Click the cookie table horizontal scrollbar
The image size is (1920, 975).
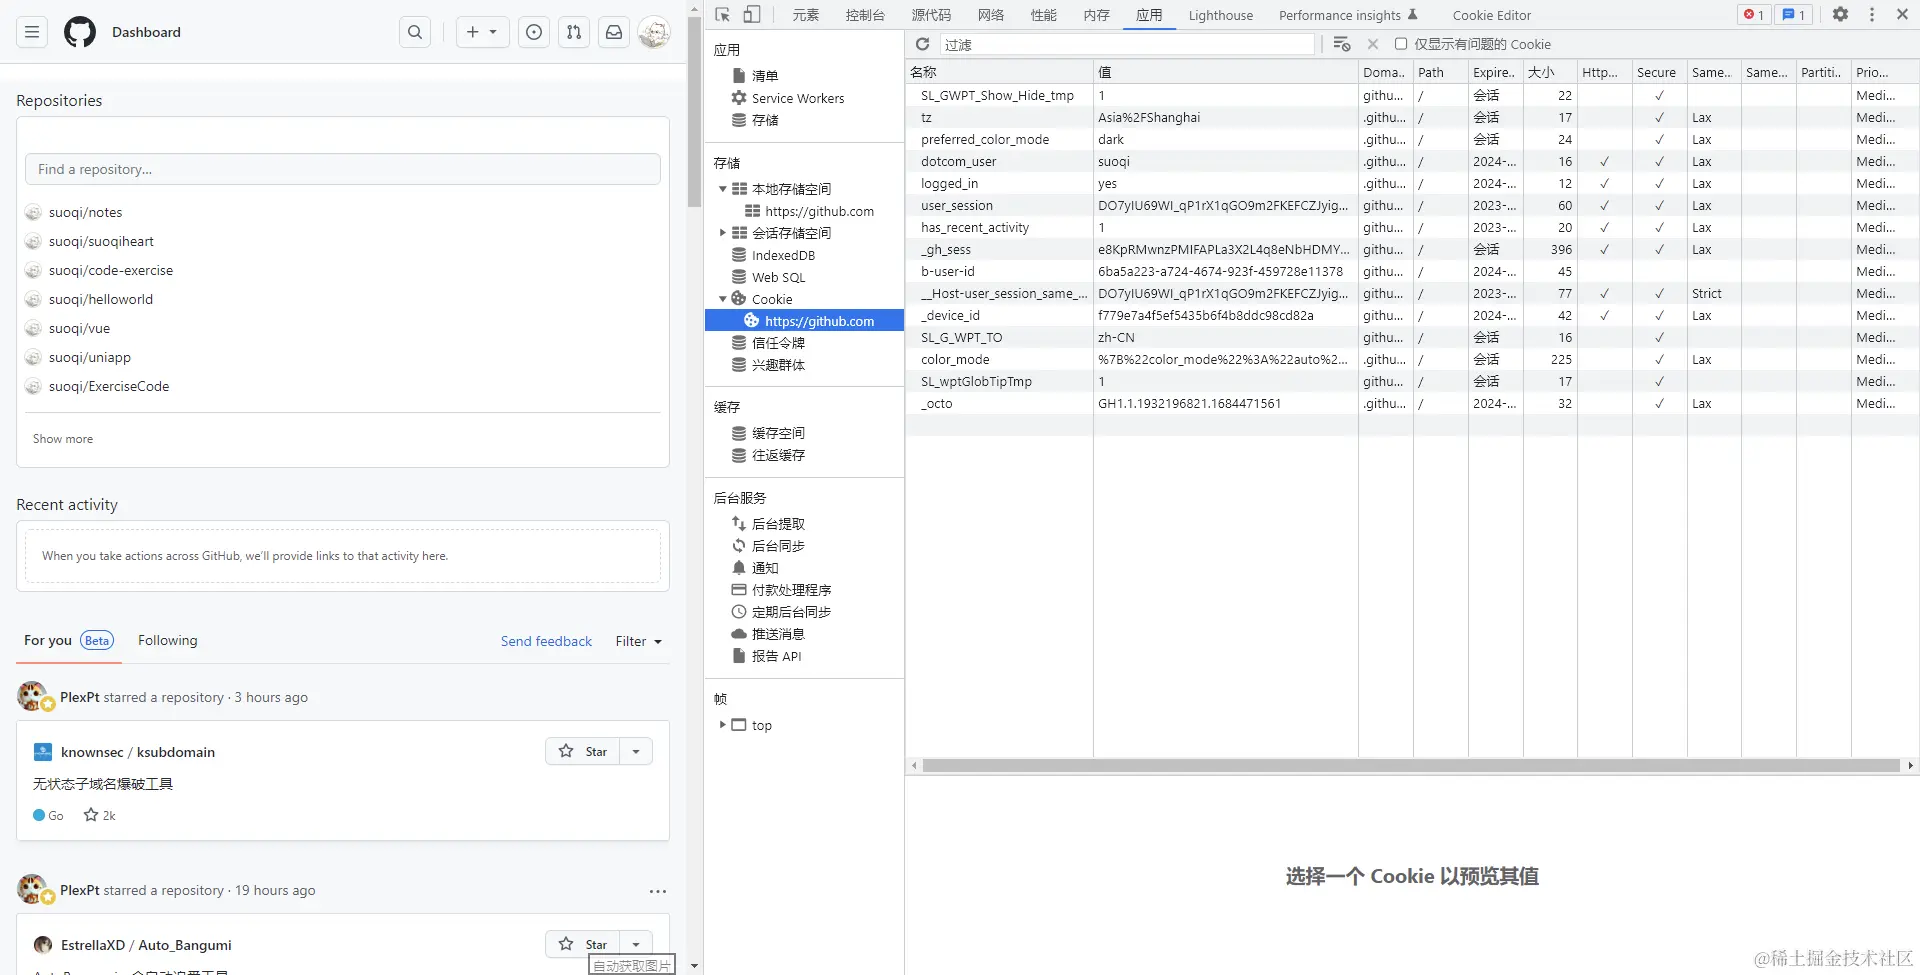1411,765
